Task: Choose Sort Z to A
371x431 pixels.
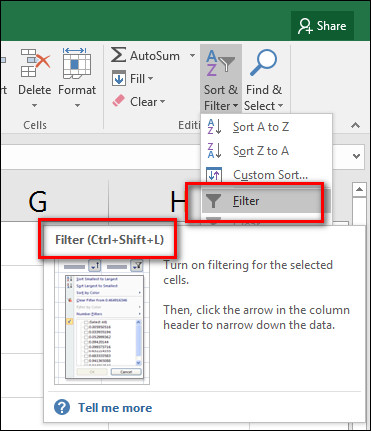Action: [266, 151]
